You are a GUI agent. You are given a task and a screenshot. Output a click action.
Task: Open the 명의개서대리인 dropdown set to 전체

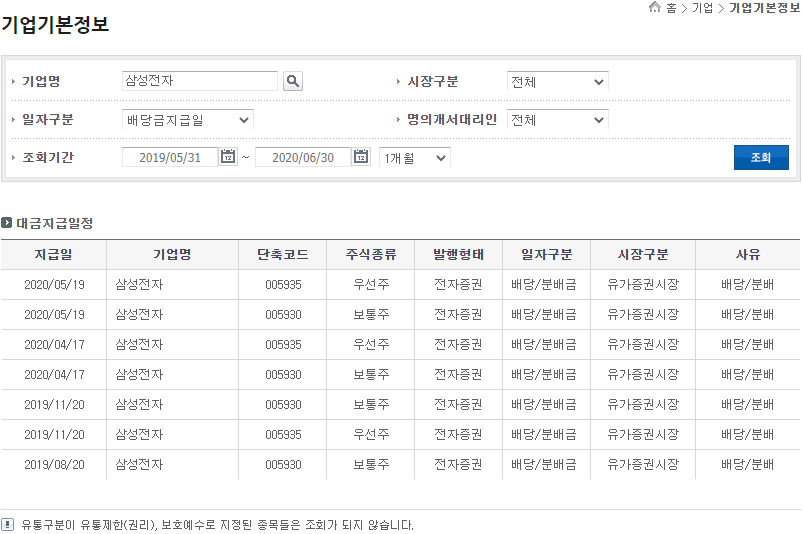click(557, 120)
